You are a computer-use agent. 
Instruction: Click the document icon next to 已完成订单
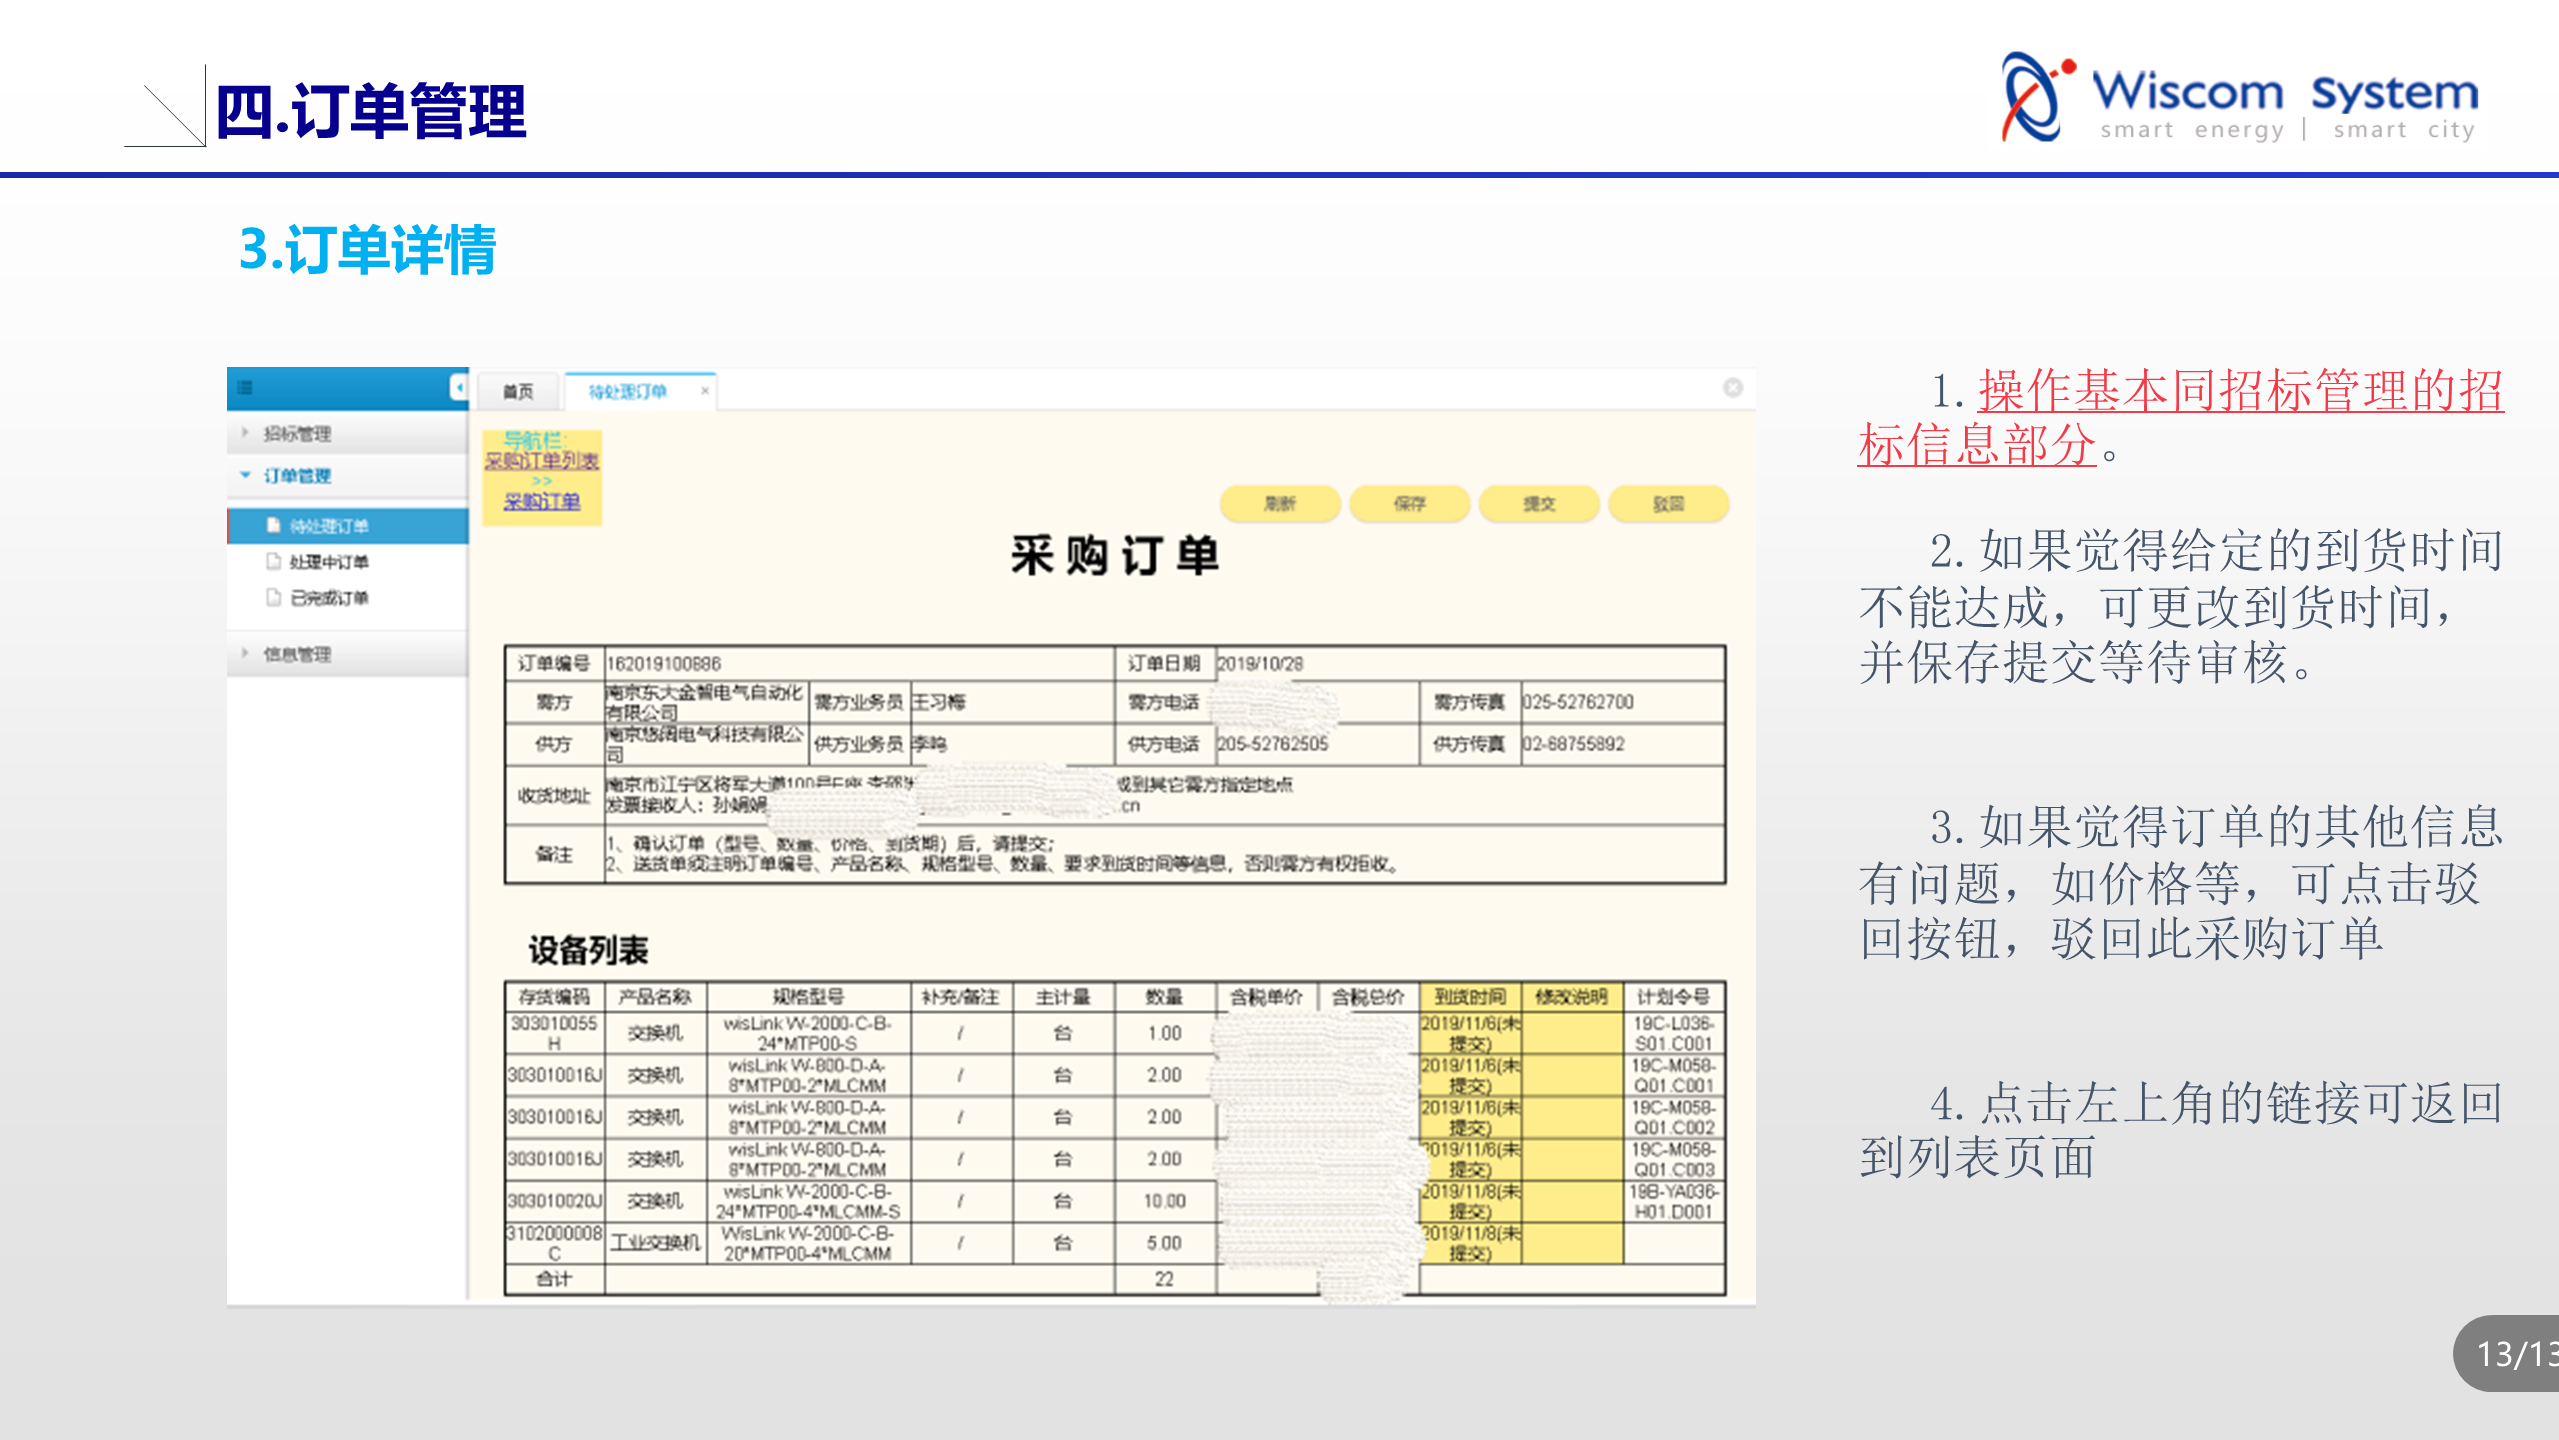click(273, 597)
